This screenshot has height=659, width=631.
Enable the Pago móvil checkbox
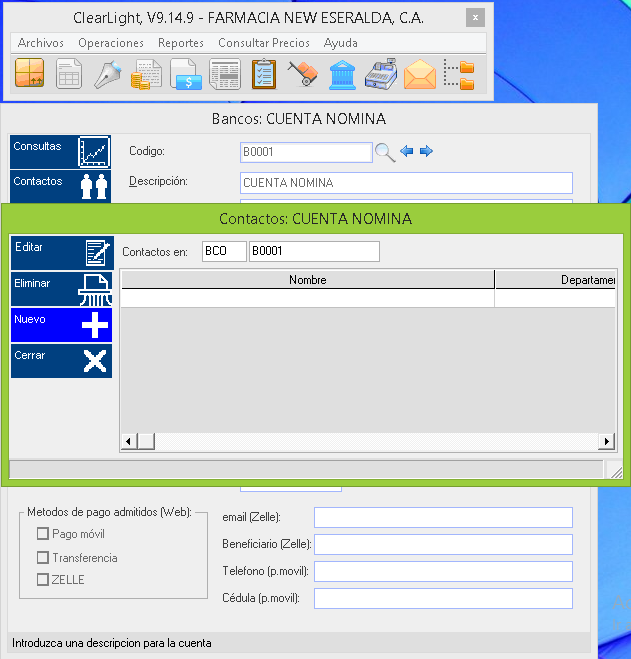pyautogui.click(x=42, y=534)
